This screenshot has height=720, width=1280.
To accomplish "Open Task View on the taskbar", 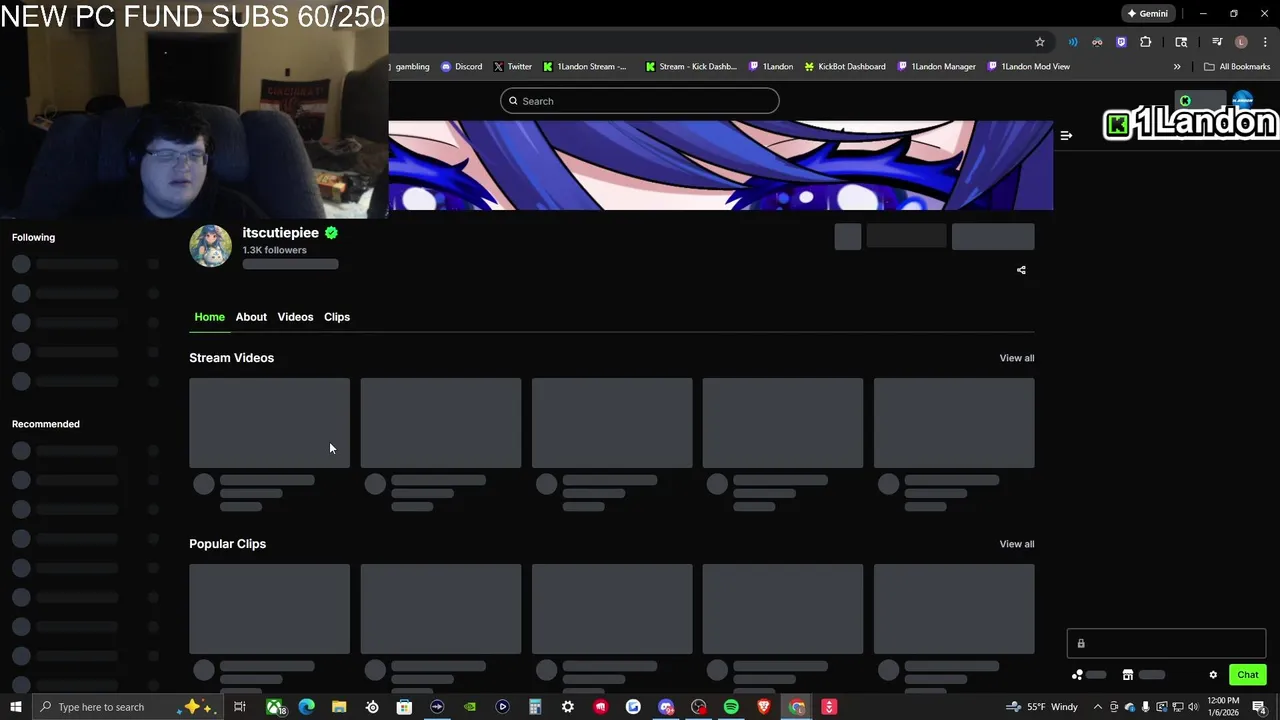I will [x=240, y=707].
